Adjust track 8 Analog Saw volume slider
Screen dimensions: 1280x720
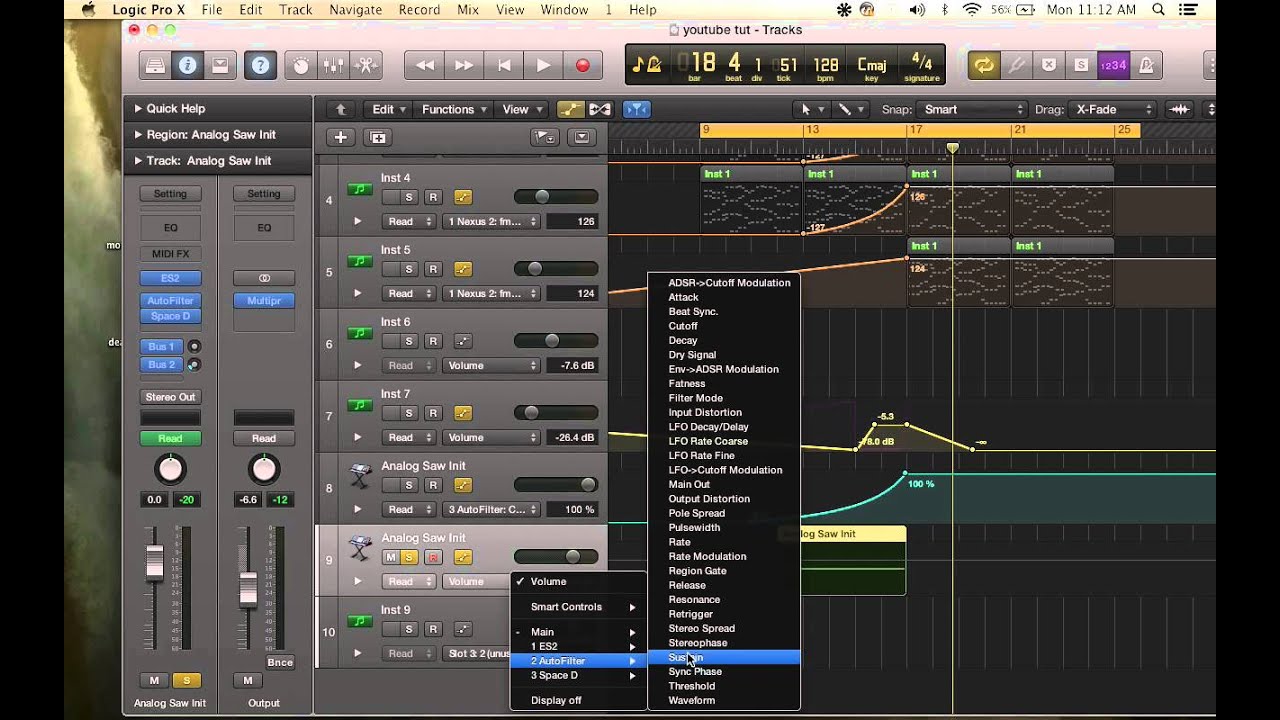coord(555,485)
